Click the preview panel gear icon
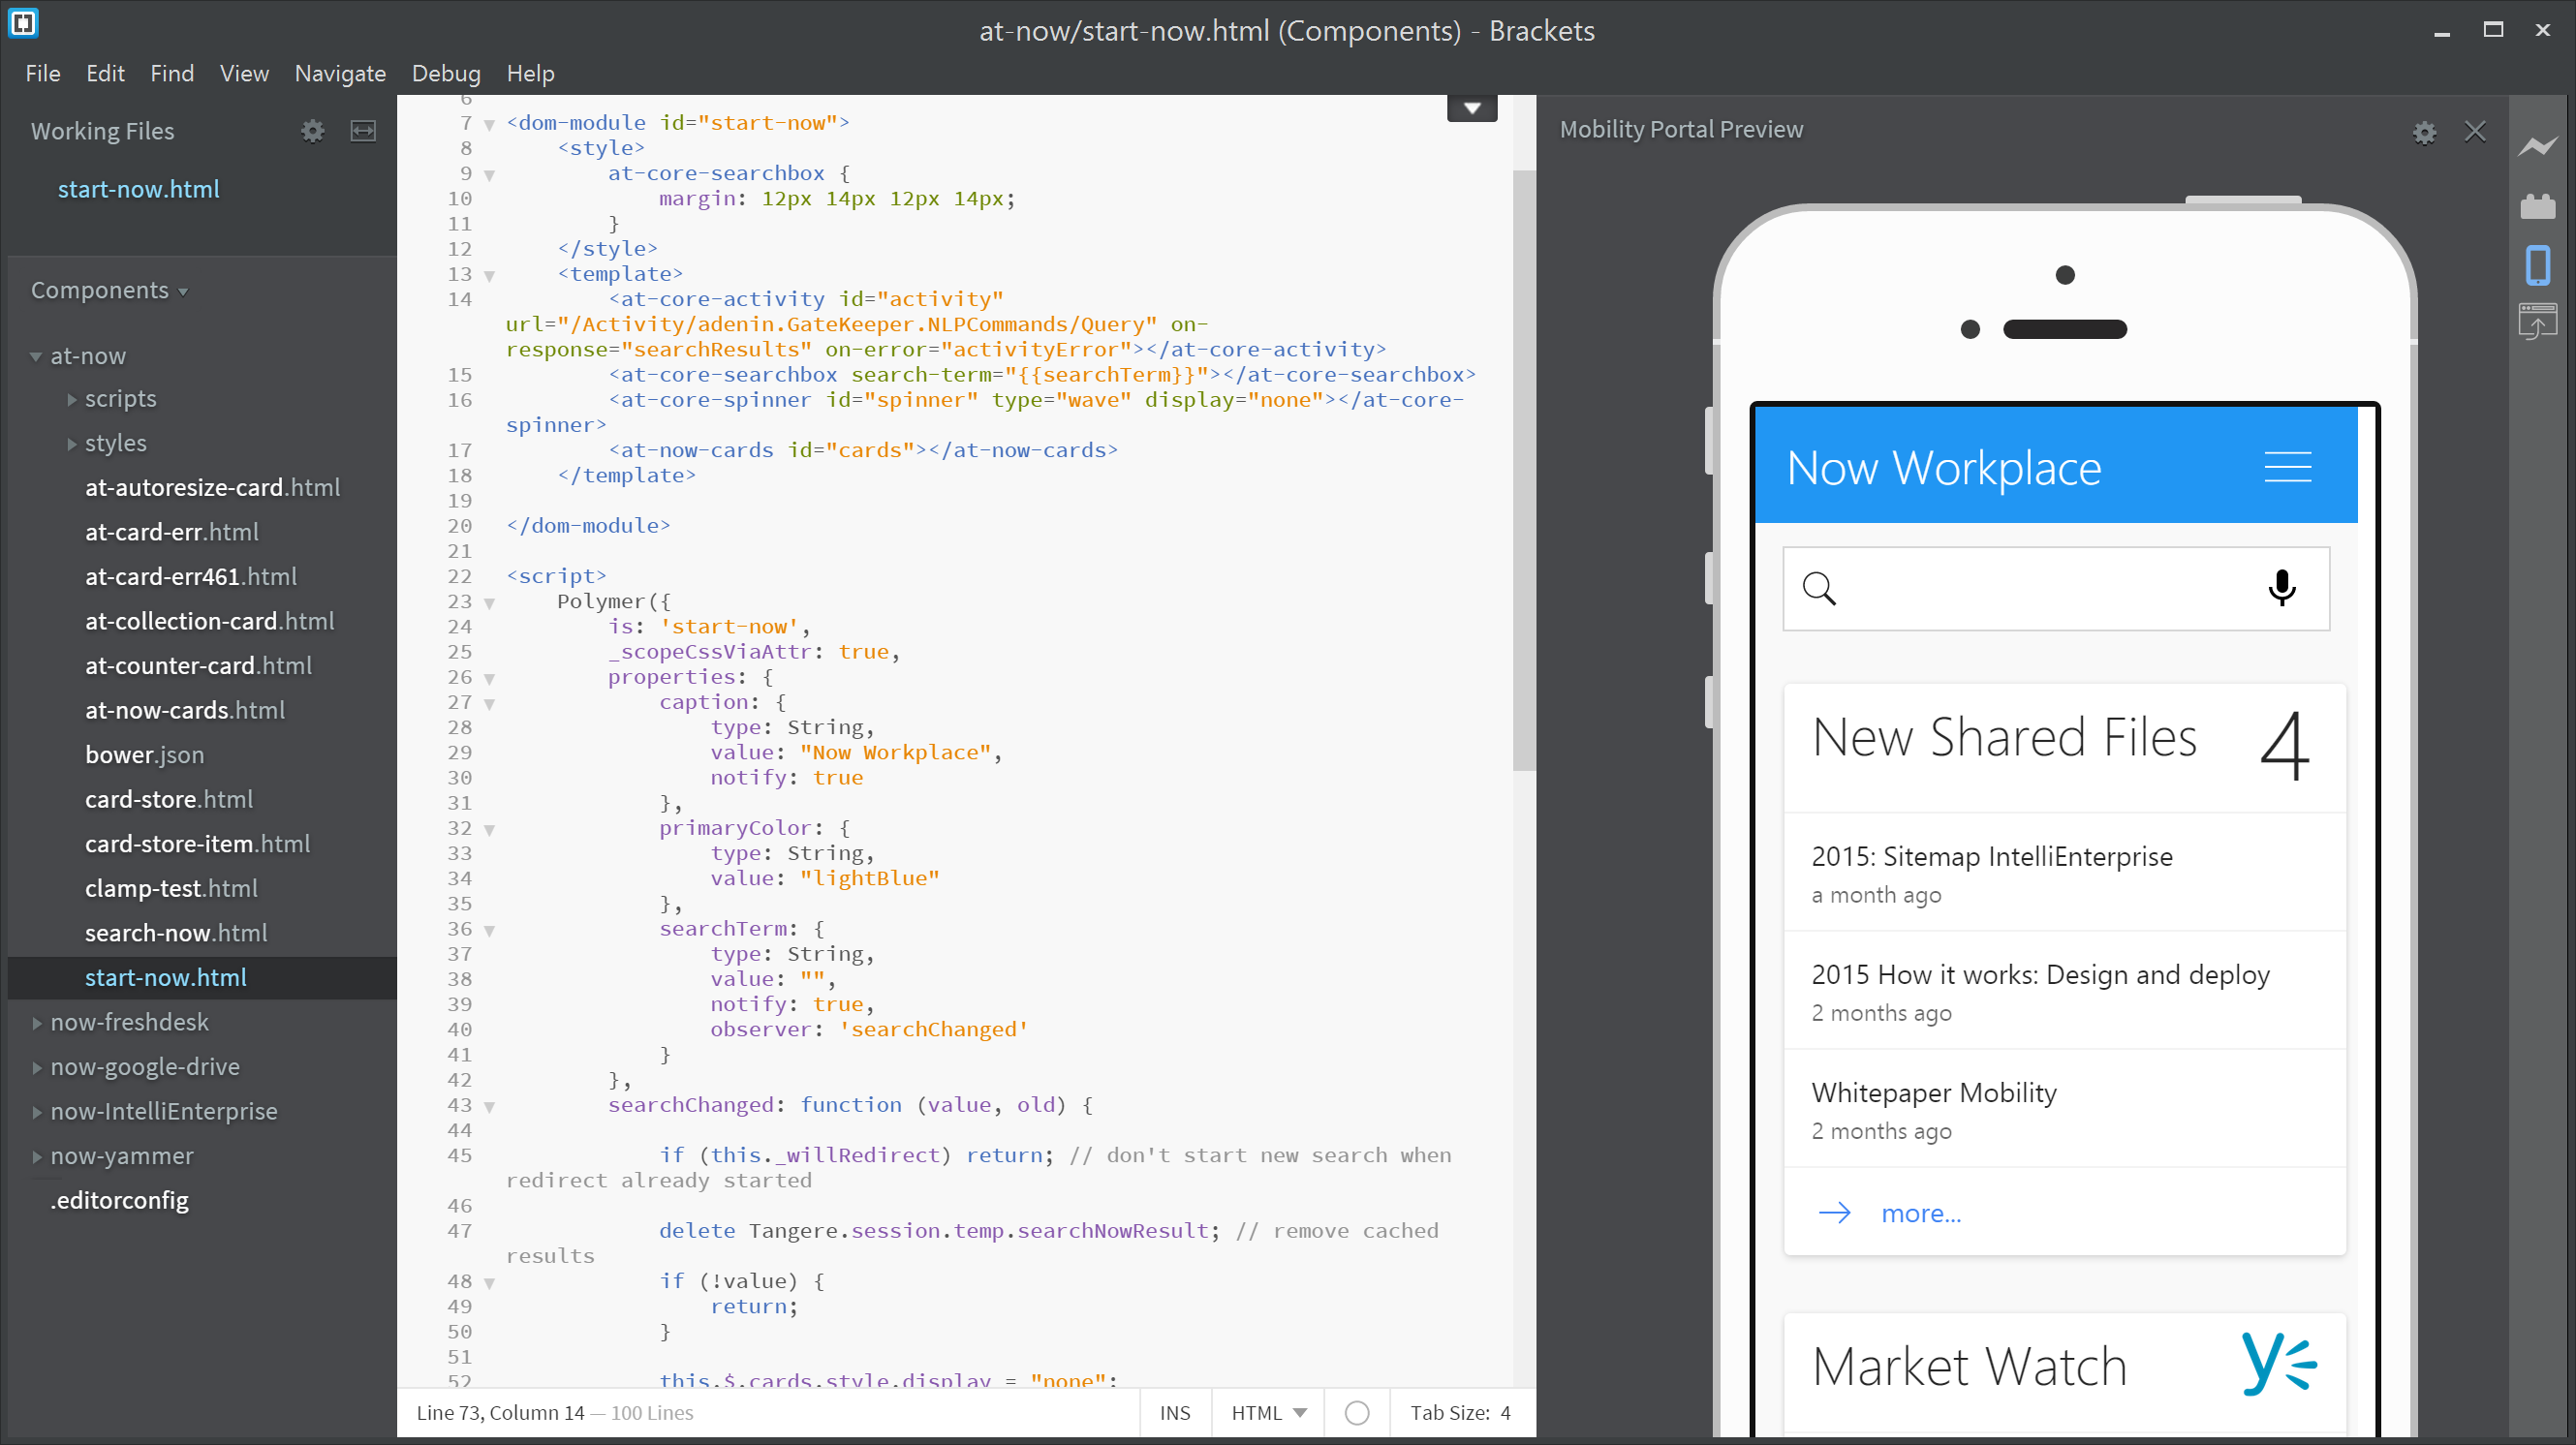The image size is (2576, 1445). (2424, 132)
